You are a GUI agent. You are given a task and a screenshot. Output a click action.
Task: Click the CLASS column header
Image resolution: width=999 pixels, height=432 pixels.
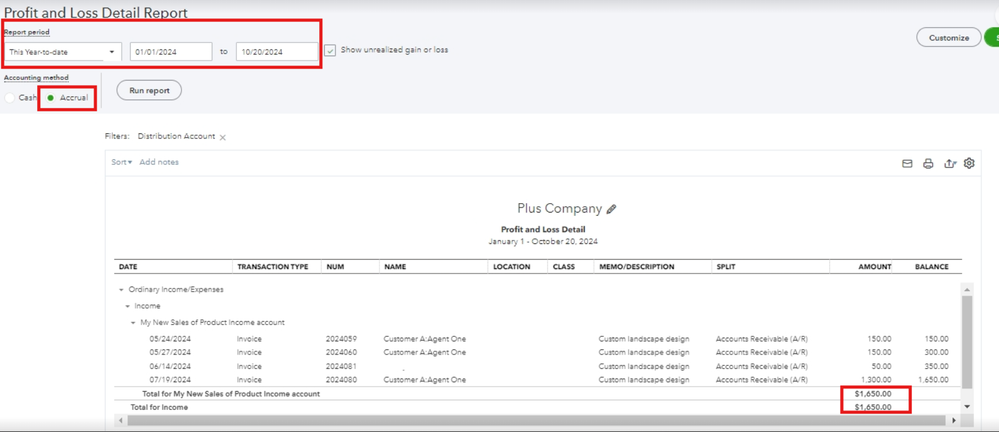point(564,267)
